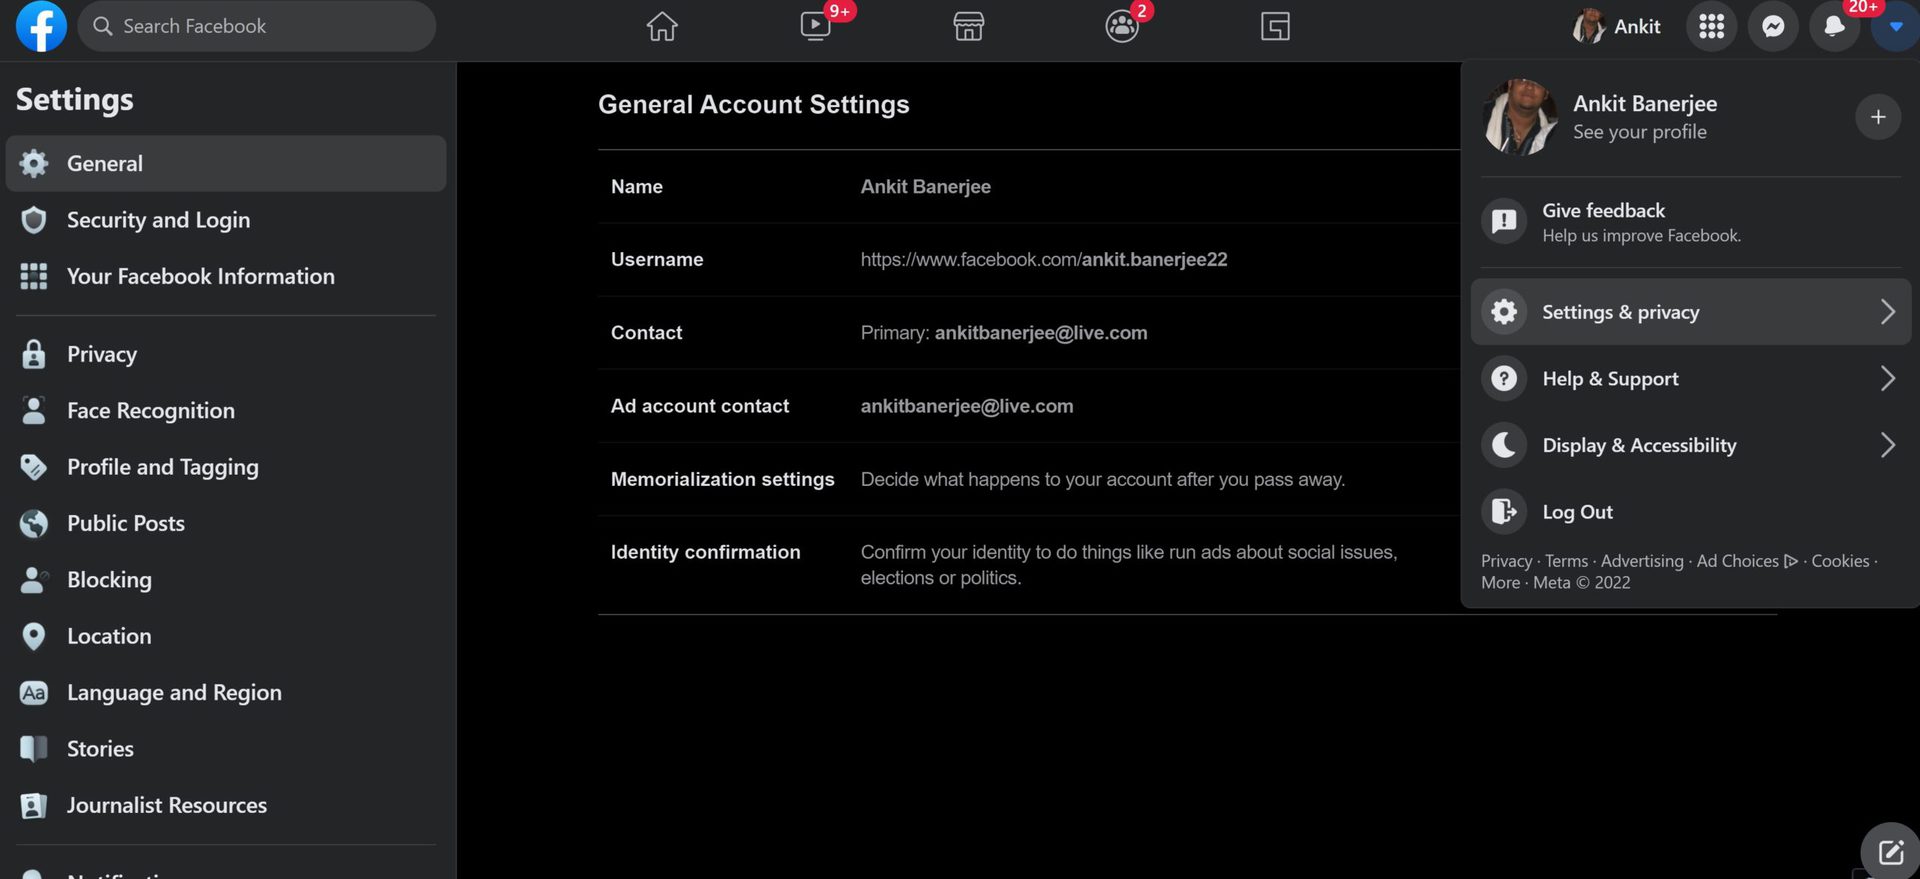Open the Ad Choices footer link
1920x879 pixels.
coord(1746,561)
